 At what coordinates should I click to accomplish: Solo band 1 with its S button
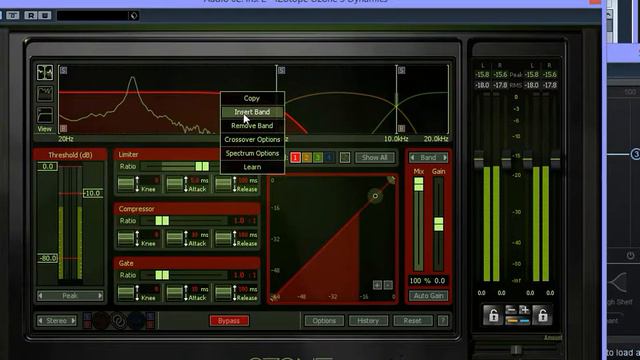click(x=63, y=70)
